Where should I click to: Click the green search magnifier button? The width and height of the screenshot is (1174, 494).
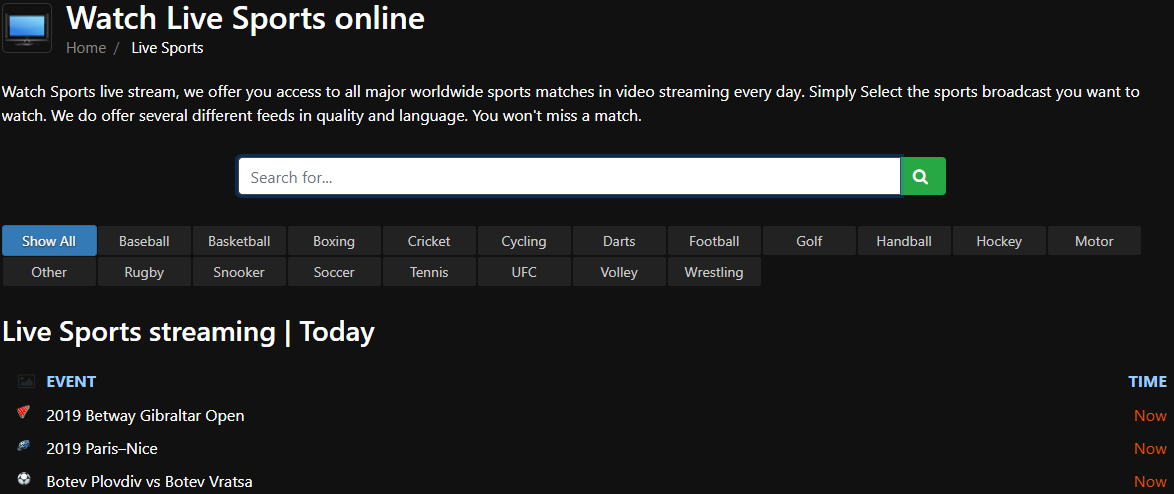[x=922, y=177]
